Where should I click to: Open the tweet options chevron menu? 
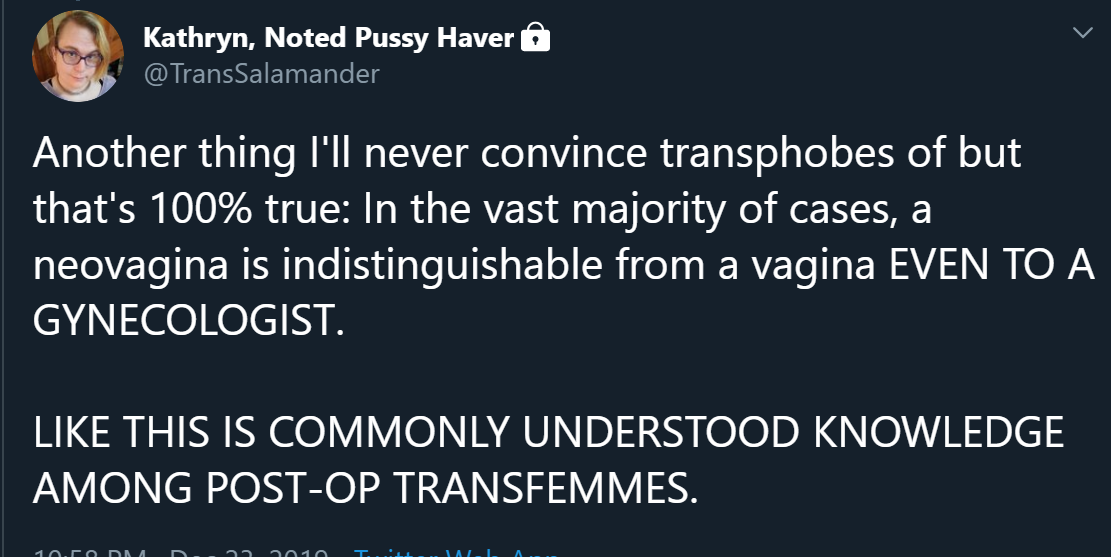(1082, 33)
